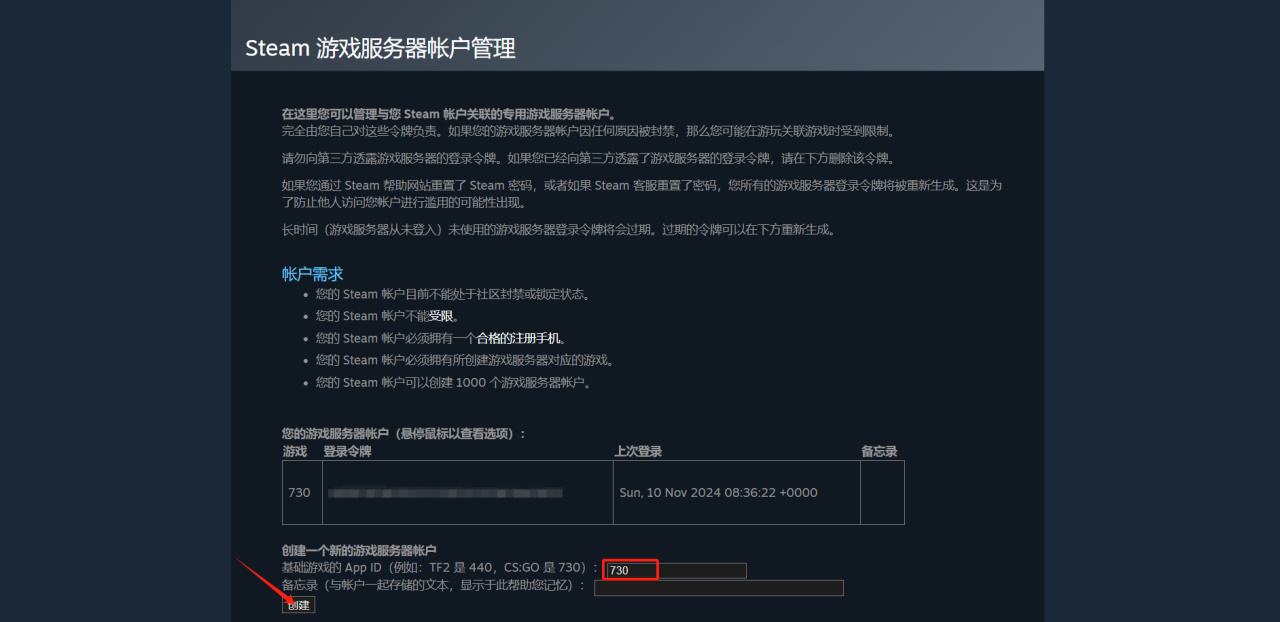Viewport: 1280px width, 622px height.
Task: Focus the App ID field containing 730
Action: pos(675,570)
